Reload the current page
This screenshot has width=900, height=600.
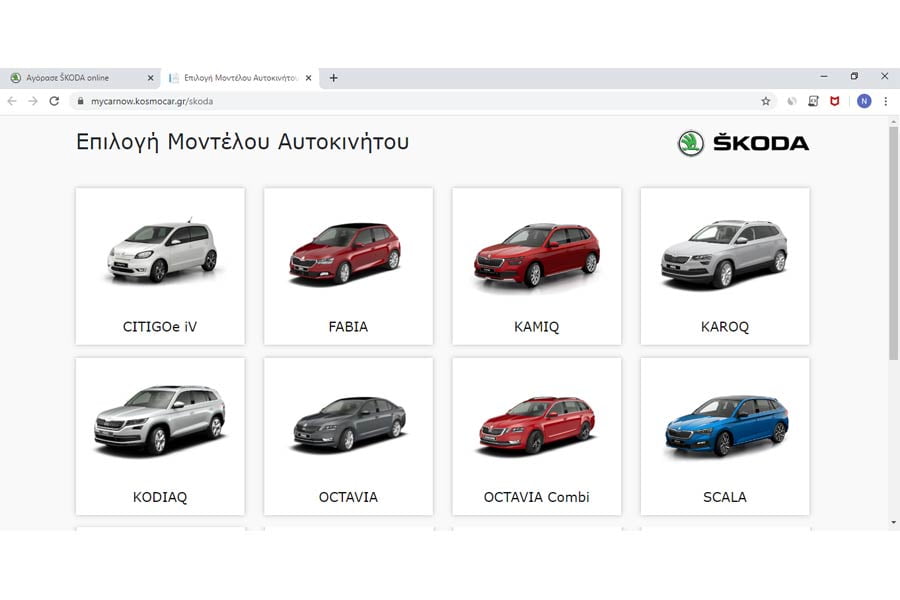(56, 101)
